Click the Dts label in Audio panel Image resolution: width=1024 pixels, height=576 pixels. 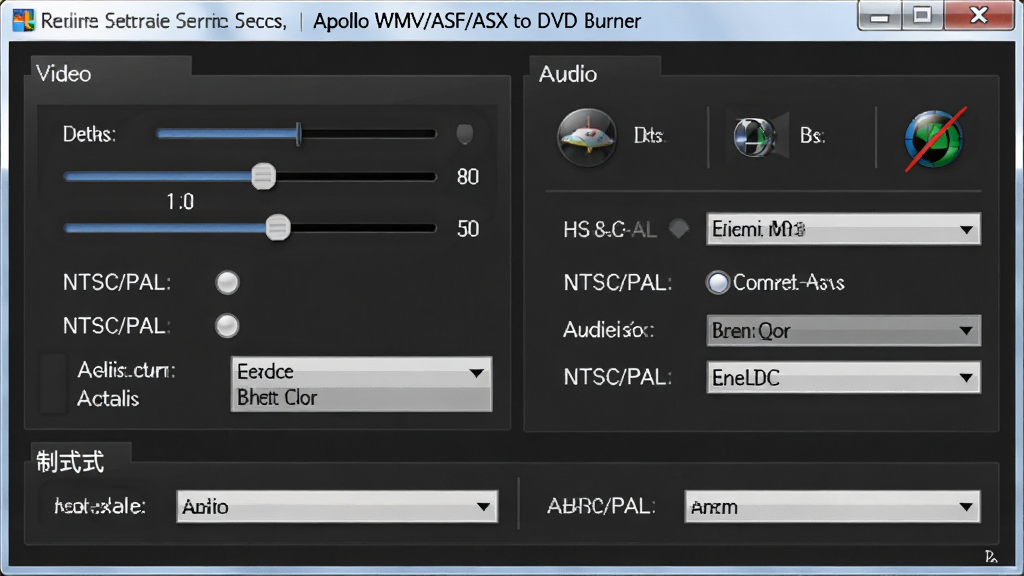tap(648, 136)
